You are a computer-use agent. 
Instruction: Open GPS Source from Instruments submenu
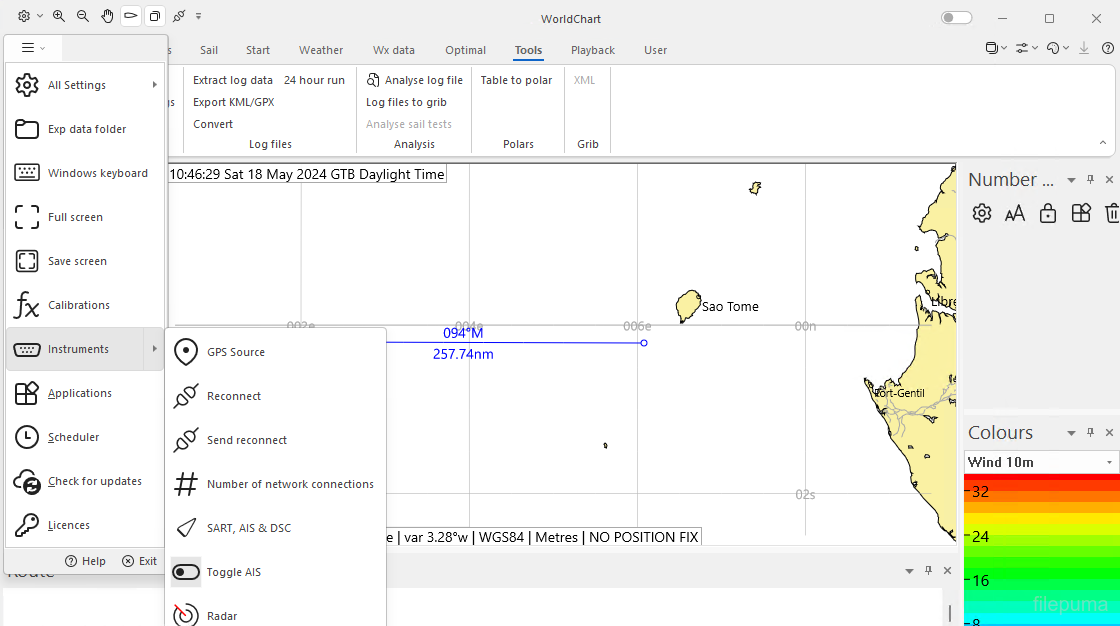tap(235, 352)
